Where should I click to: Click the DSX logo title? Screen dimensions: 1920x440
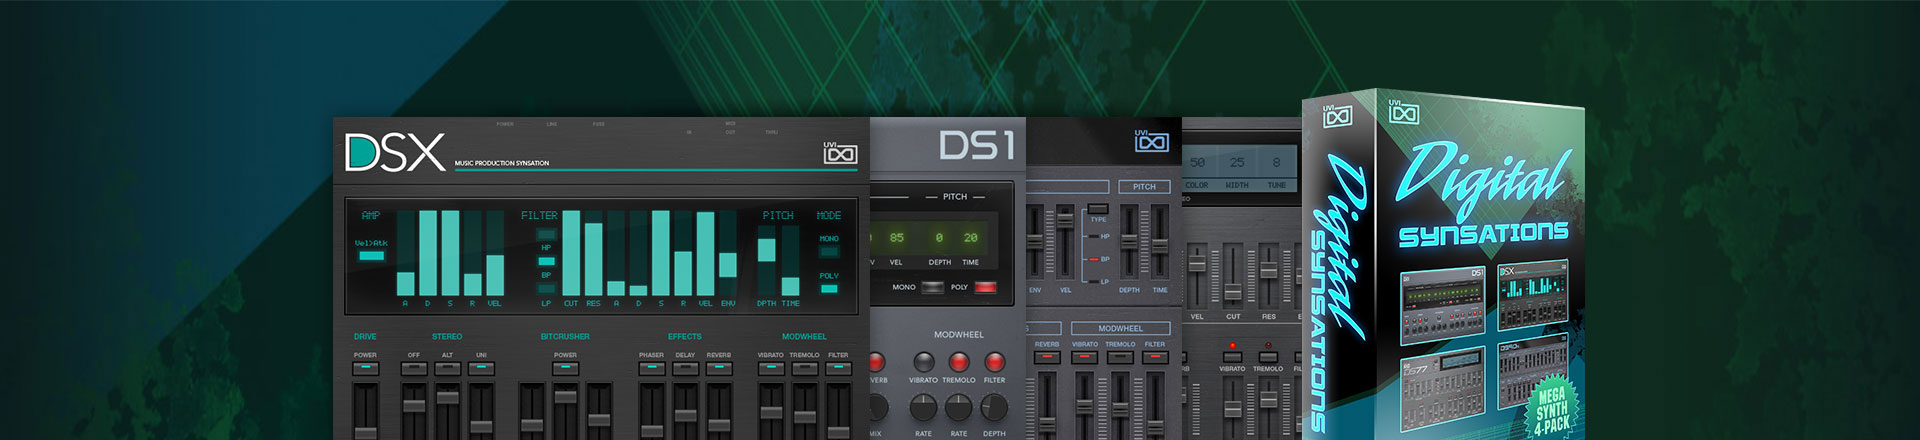(x=395, y=153)
